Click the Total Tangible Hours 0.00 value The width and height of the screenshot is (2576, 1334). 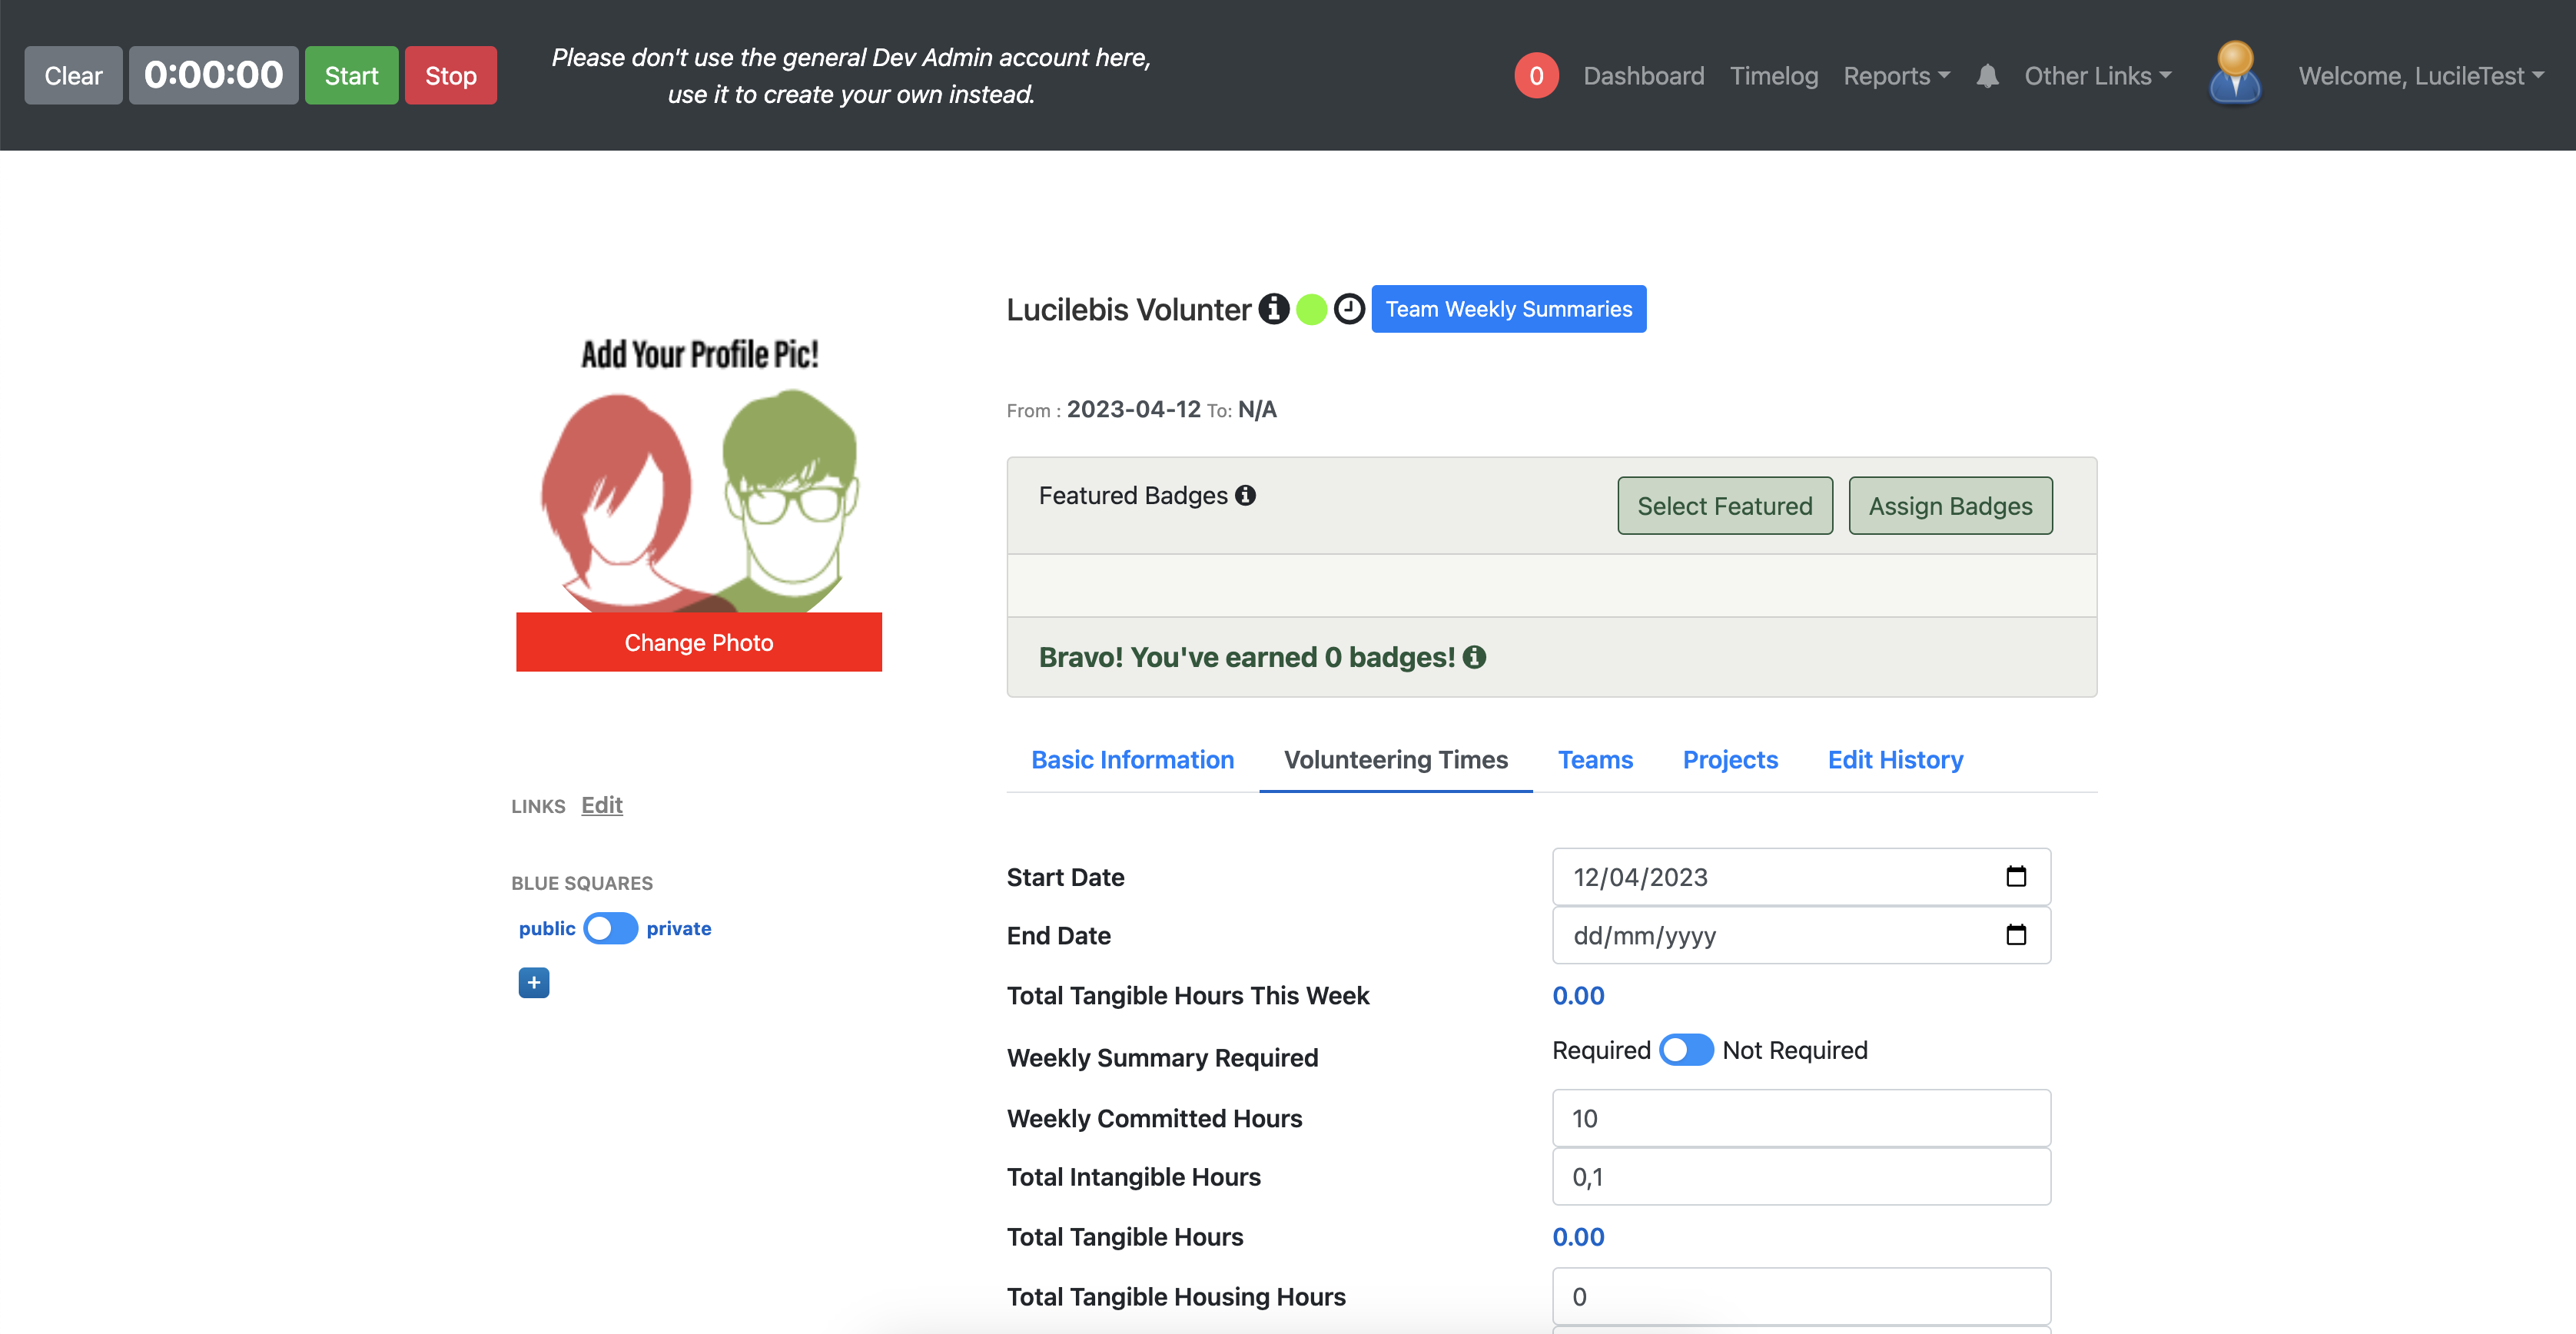point(1578,1237)
